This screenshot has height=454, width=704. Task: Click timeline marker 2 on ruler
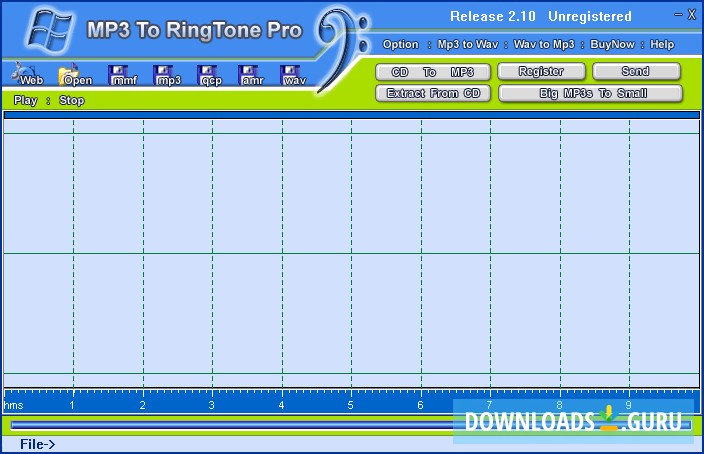(142, 405)
